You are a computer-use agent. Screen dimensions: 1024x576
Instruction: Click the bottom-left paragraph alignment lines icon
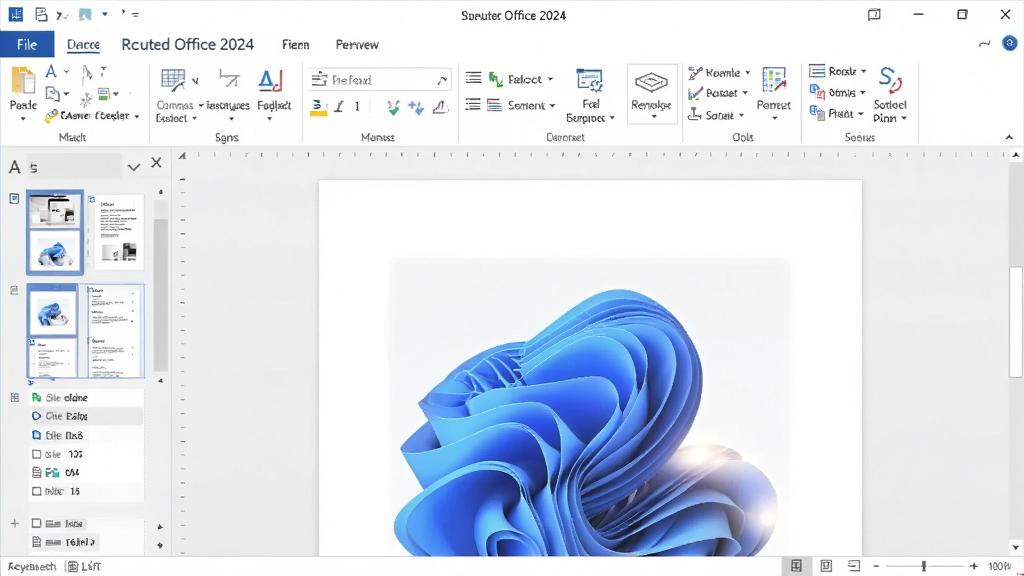(x=473, y=104)
